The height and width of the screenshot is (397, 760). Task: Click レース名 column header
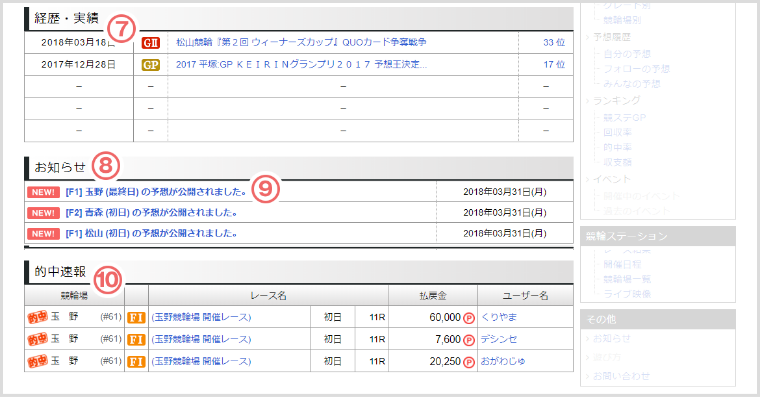click(269, 296)
